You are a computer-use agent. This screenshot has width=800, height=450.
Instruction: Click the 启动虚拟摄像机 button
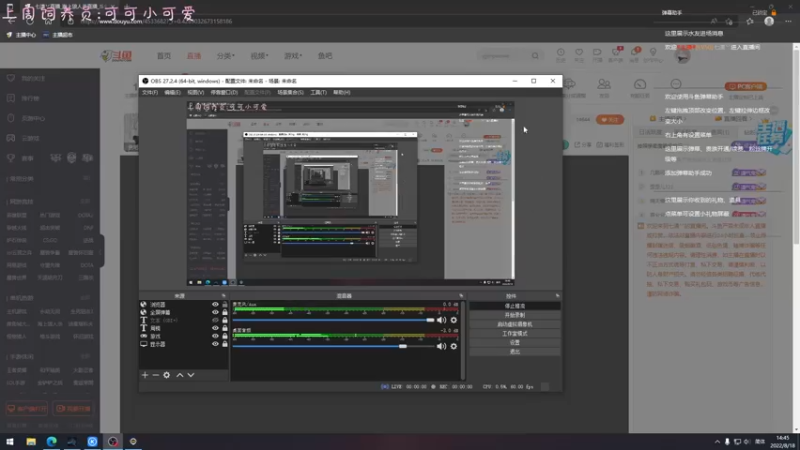pos(515,324)
